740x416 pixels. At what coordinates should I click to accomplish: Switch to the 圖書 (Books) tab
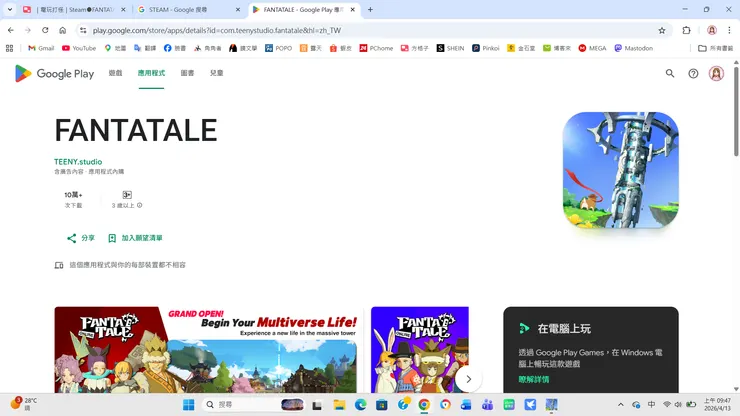tap(187, 73)
